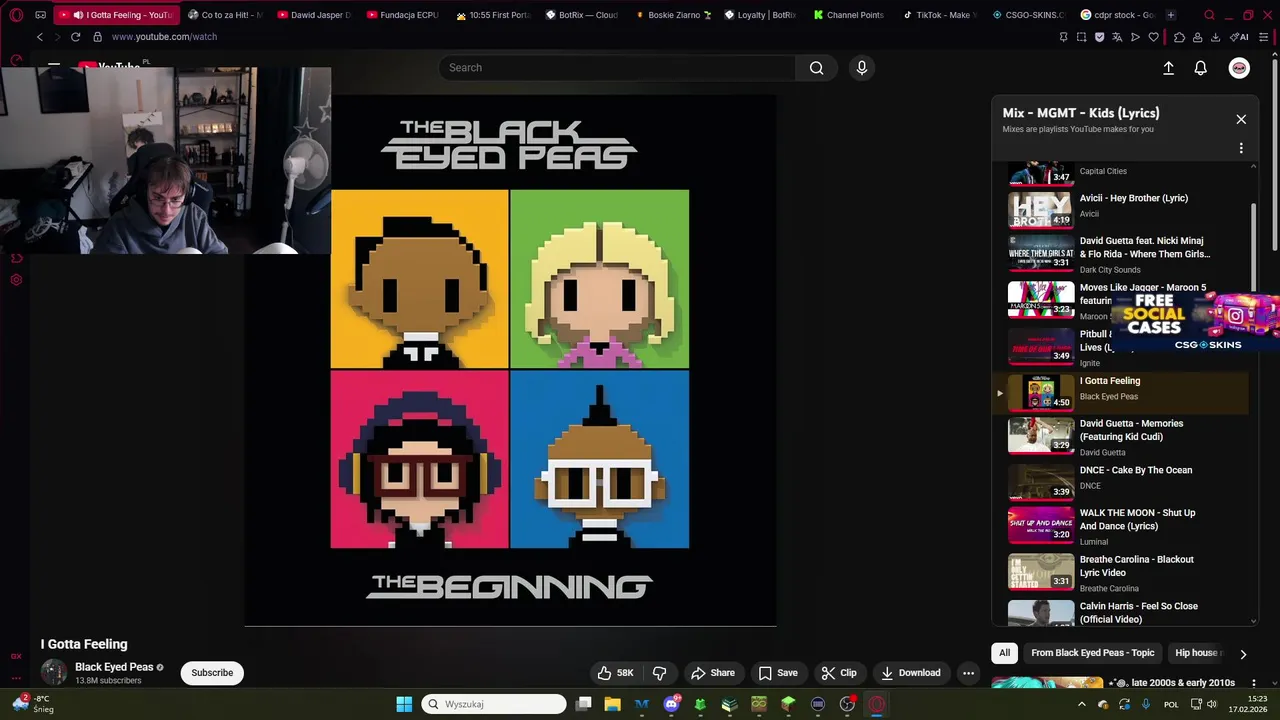
Task: Open Opera ad blocker shield icon
Action: pyautogui.click(x=1099, y=37)
